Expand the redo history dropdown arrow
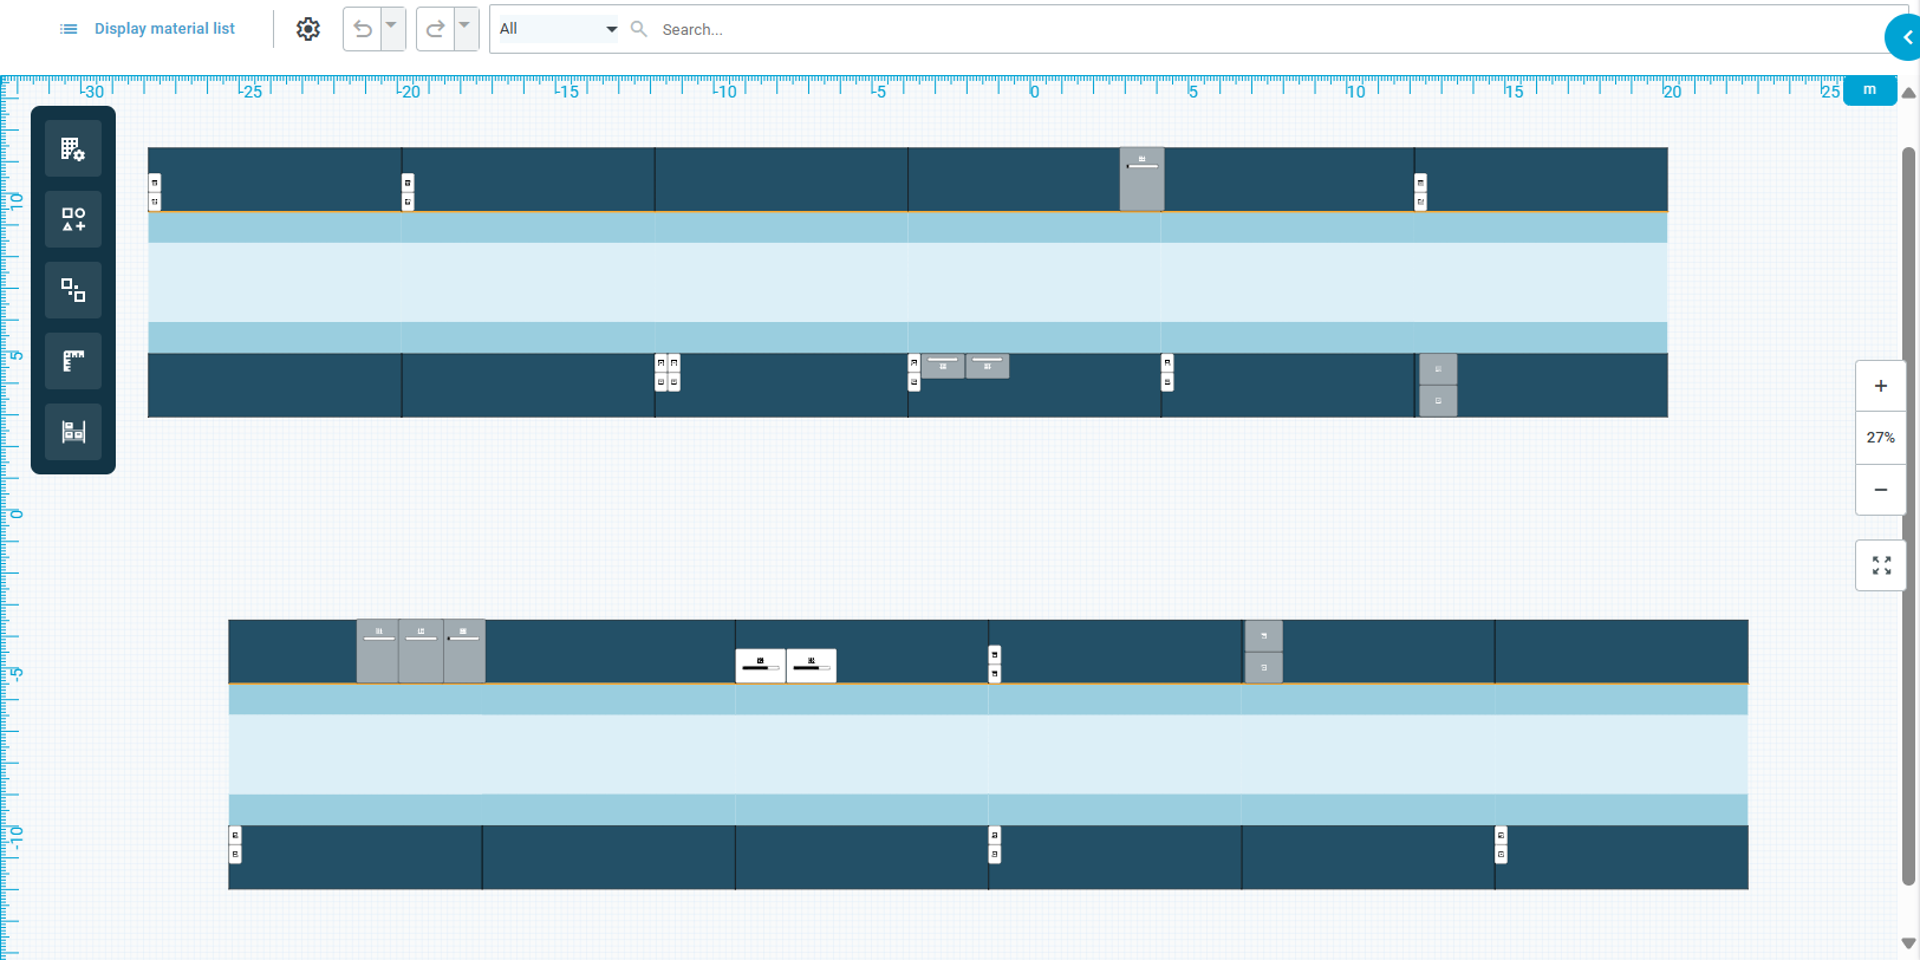This screenshot has height=960, width=1920. (x=465, y=26)
